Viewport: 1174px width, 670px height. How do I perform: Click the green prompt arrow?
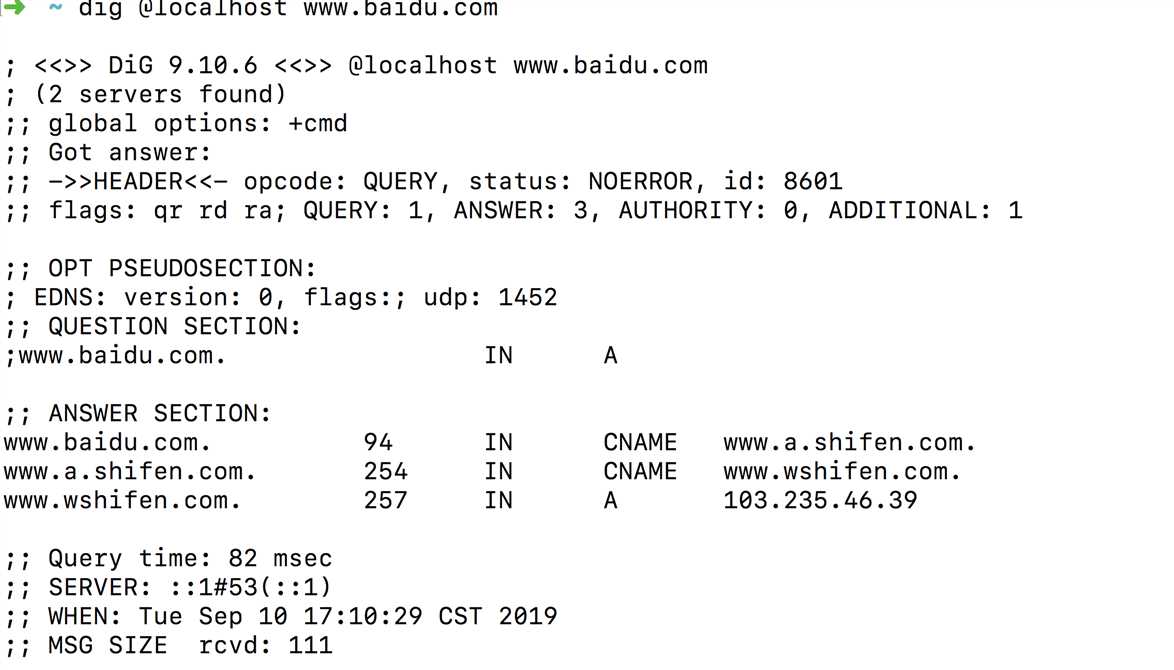[x=14, y=6]
